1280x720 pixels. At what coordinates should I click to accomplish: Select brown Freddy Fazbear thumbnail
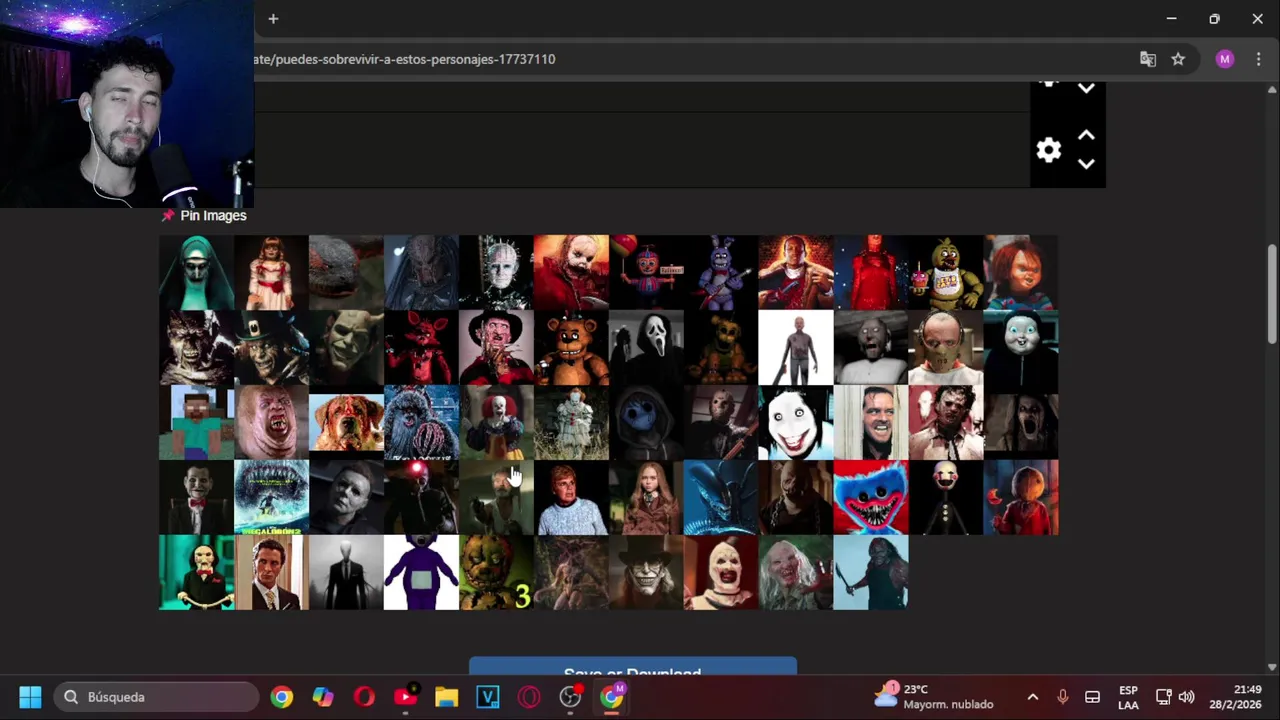tap(571, 347)
